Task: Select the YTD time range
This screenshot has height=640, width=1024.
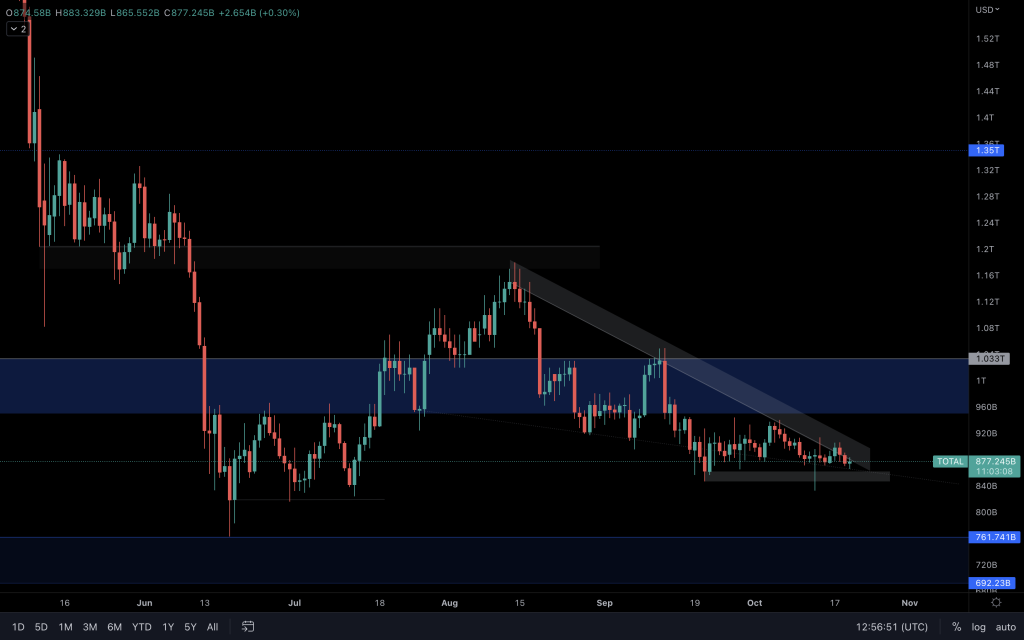Action: [142, 627]
